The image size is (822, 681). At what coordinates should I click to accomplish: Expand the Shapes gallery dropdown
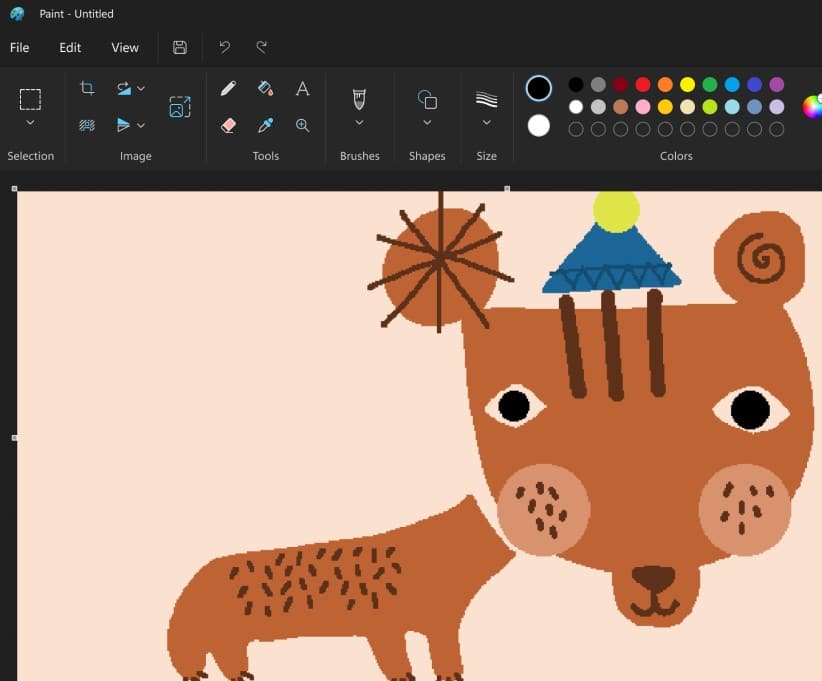[x=427, y=123]
